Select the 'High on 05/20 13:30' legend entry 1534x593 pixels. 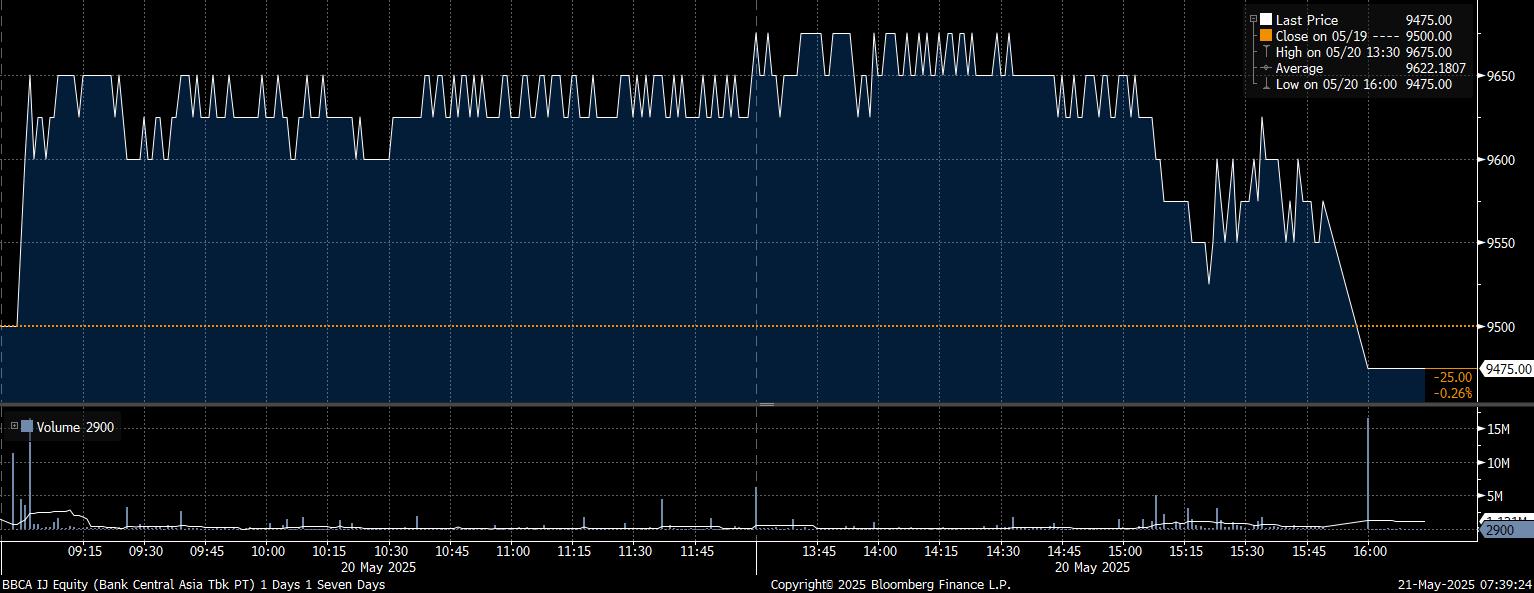(1338, 52)
